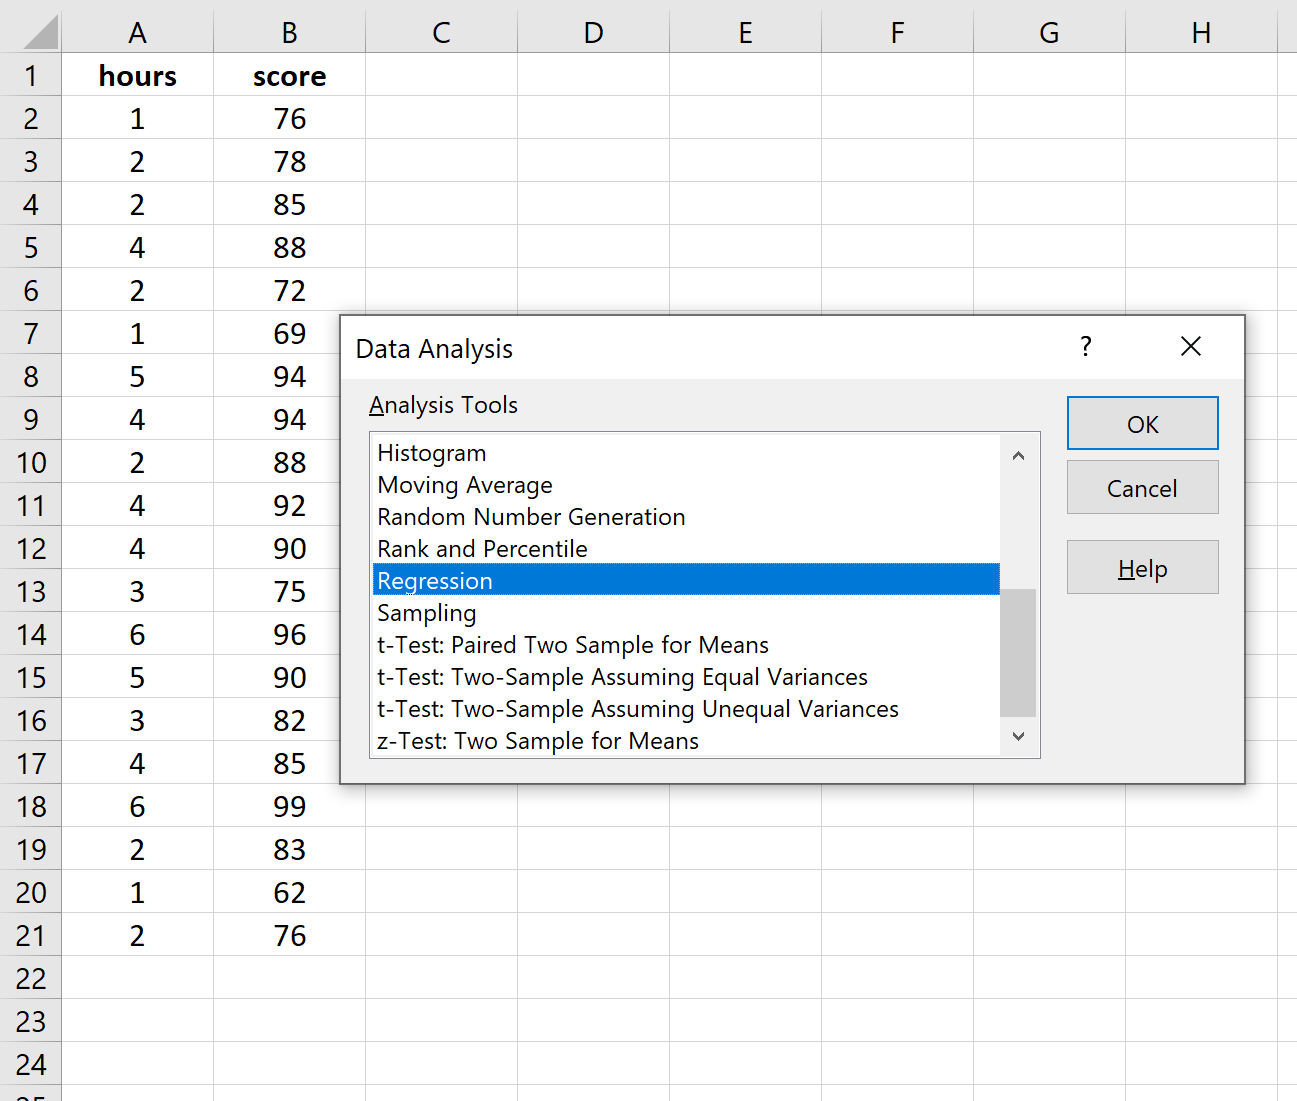Image resolution: width=1297 pixels, height=1101 pixels.
Task: Click cell B2 with value 76
Action: click(290, 118)
